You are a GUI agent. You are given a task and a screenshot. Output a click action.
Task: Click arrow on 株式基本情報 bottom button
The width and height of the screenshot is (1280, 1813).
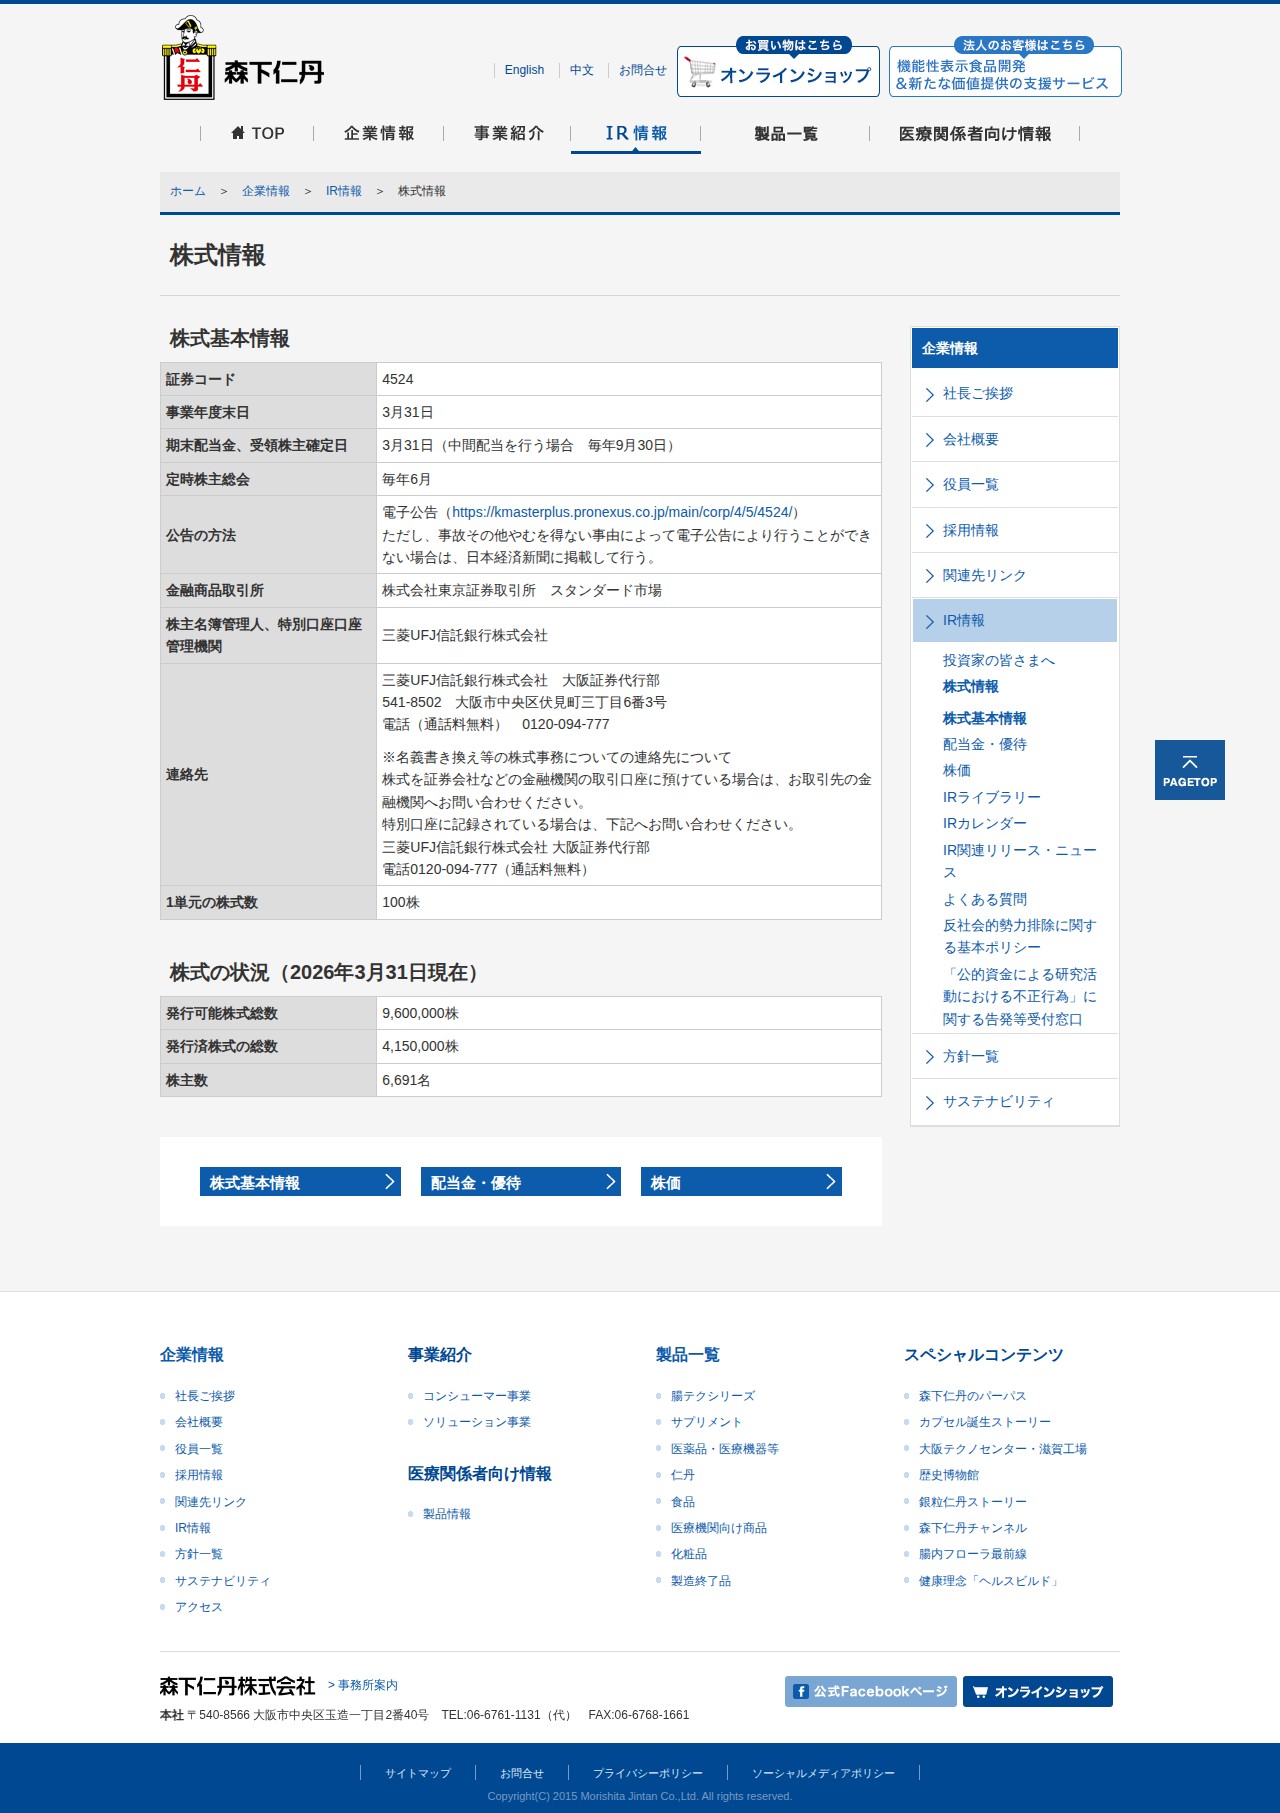(x=390, y=1182)
